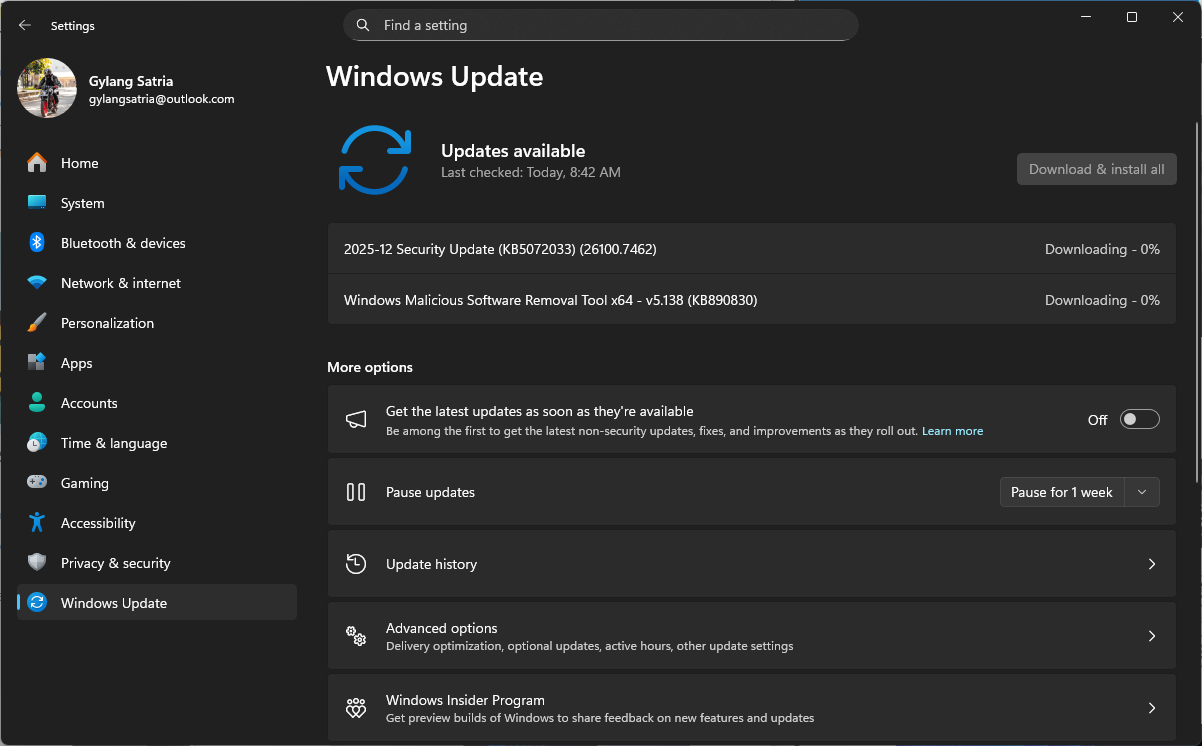The width and height of the screenshot is (1202, 746).
Task: Click the Pause for 1 week button
Action: point(1062,492)
